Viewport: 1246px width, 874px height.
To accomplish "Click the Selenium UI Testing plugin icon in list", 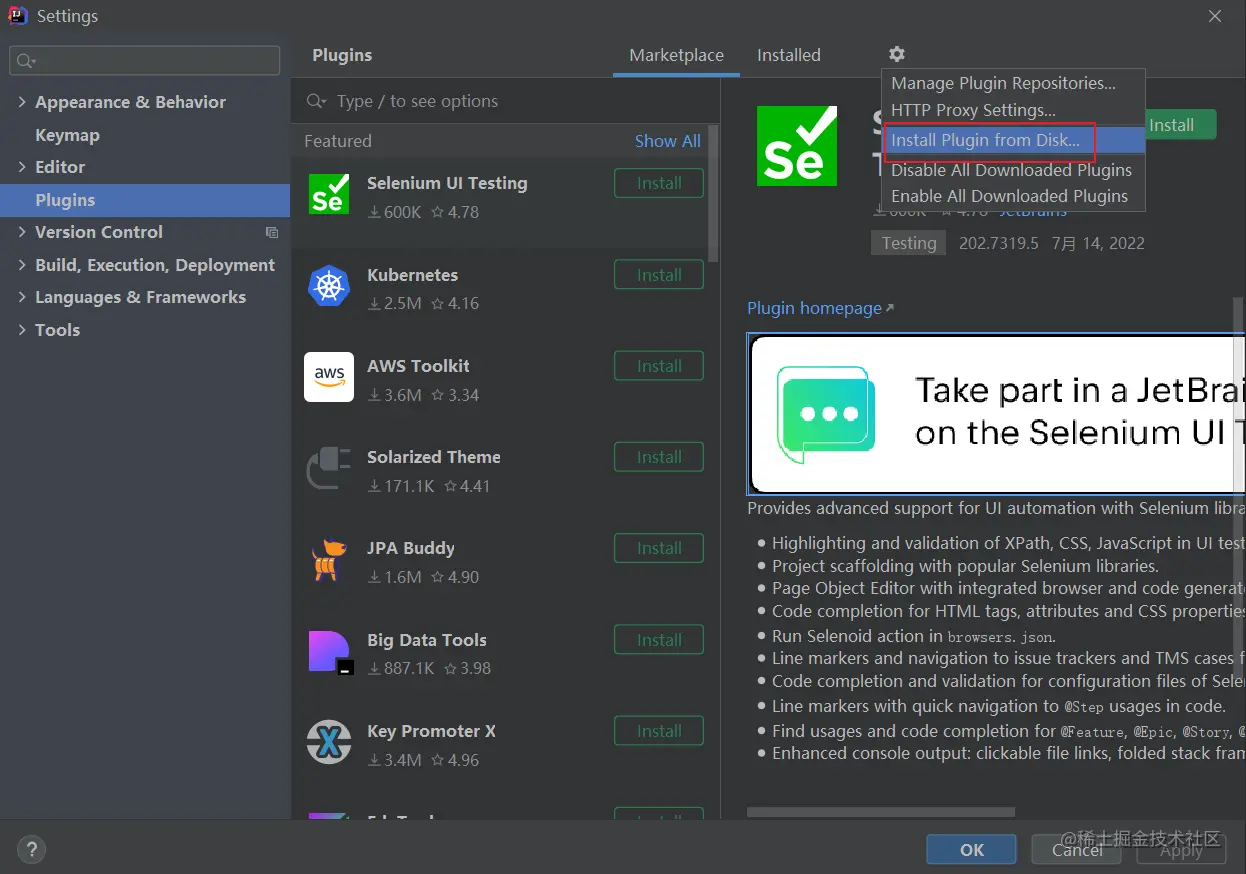I will coord(329,194).
